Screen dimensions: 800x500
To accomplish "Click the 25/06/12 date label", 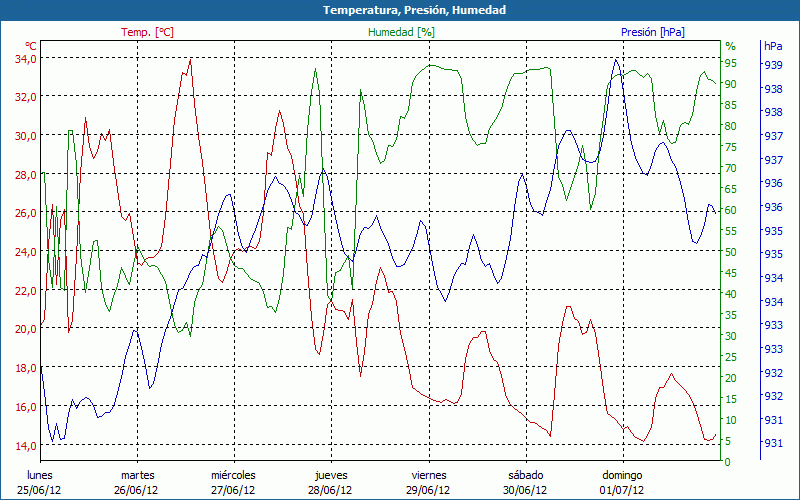I will pos(40,489).
